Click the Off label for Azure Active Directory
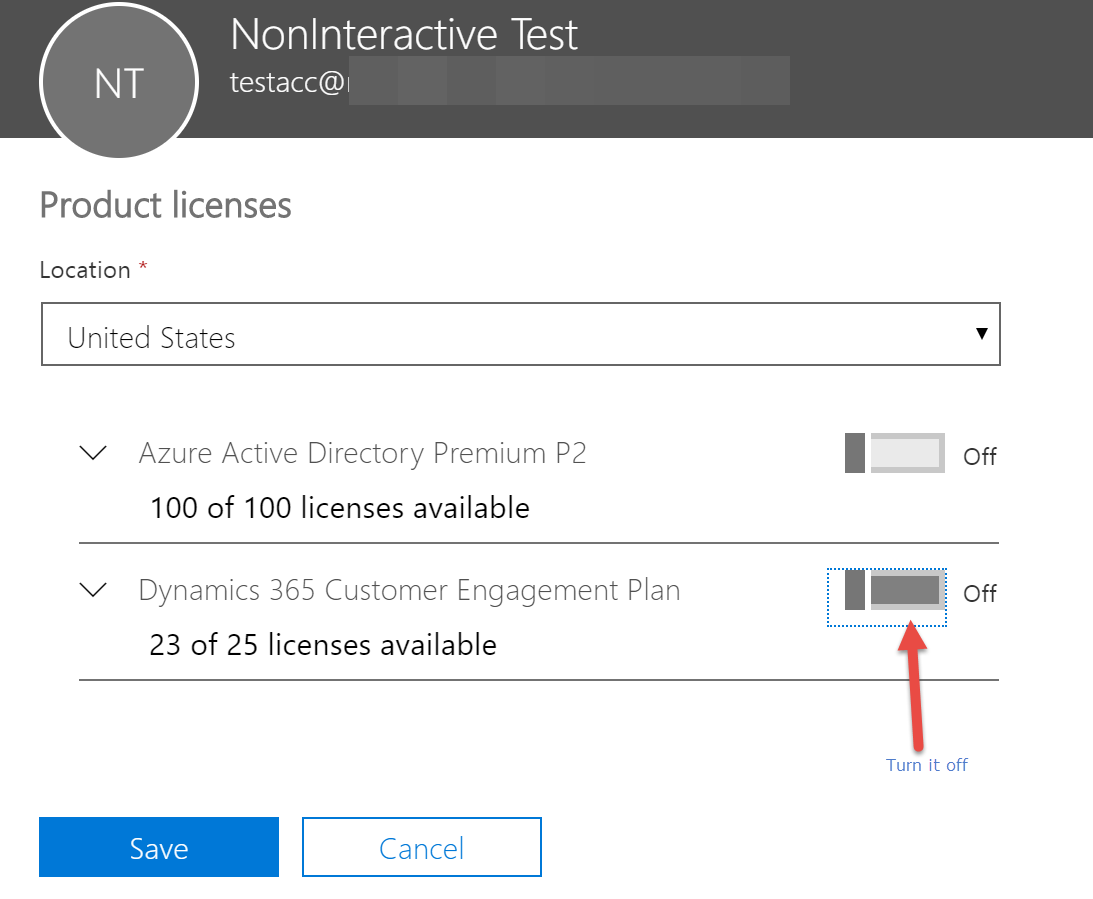Image resolution: width=1093 pixels, height=899 pixels. point(979,456)
